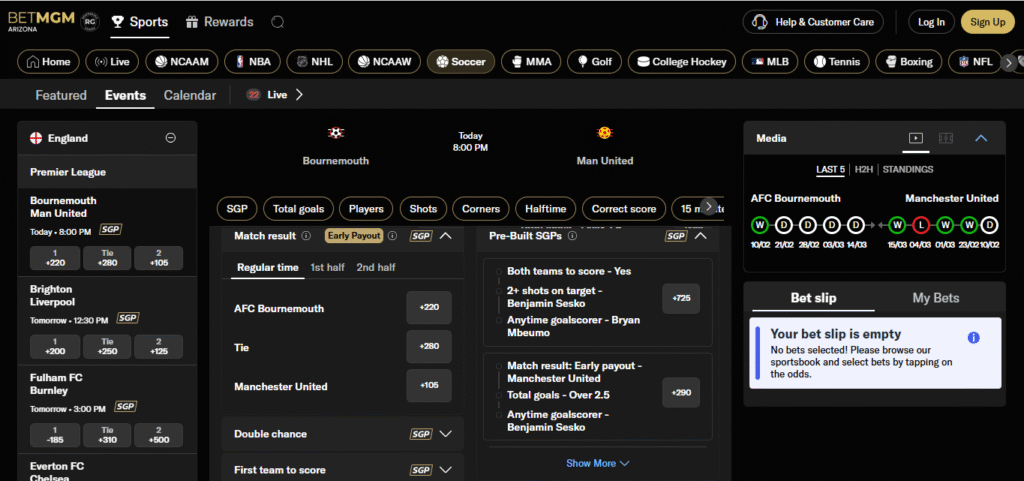Filter markets by Correct score
Image resolution: width=1024 pixels, height=481 pixels.
coord(624,209)
